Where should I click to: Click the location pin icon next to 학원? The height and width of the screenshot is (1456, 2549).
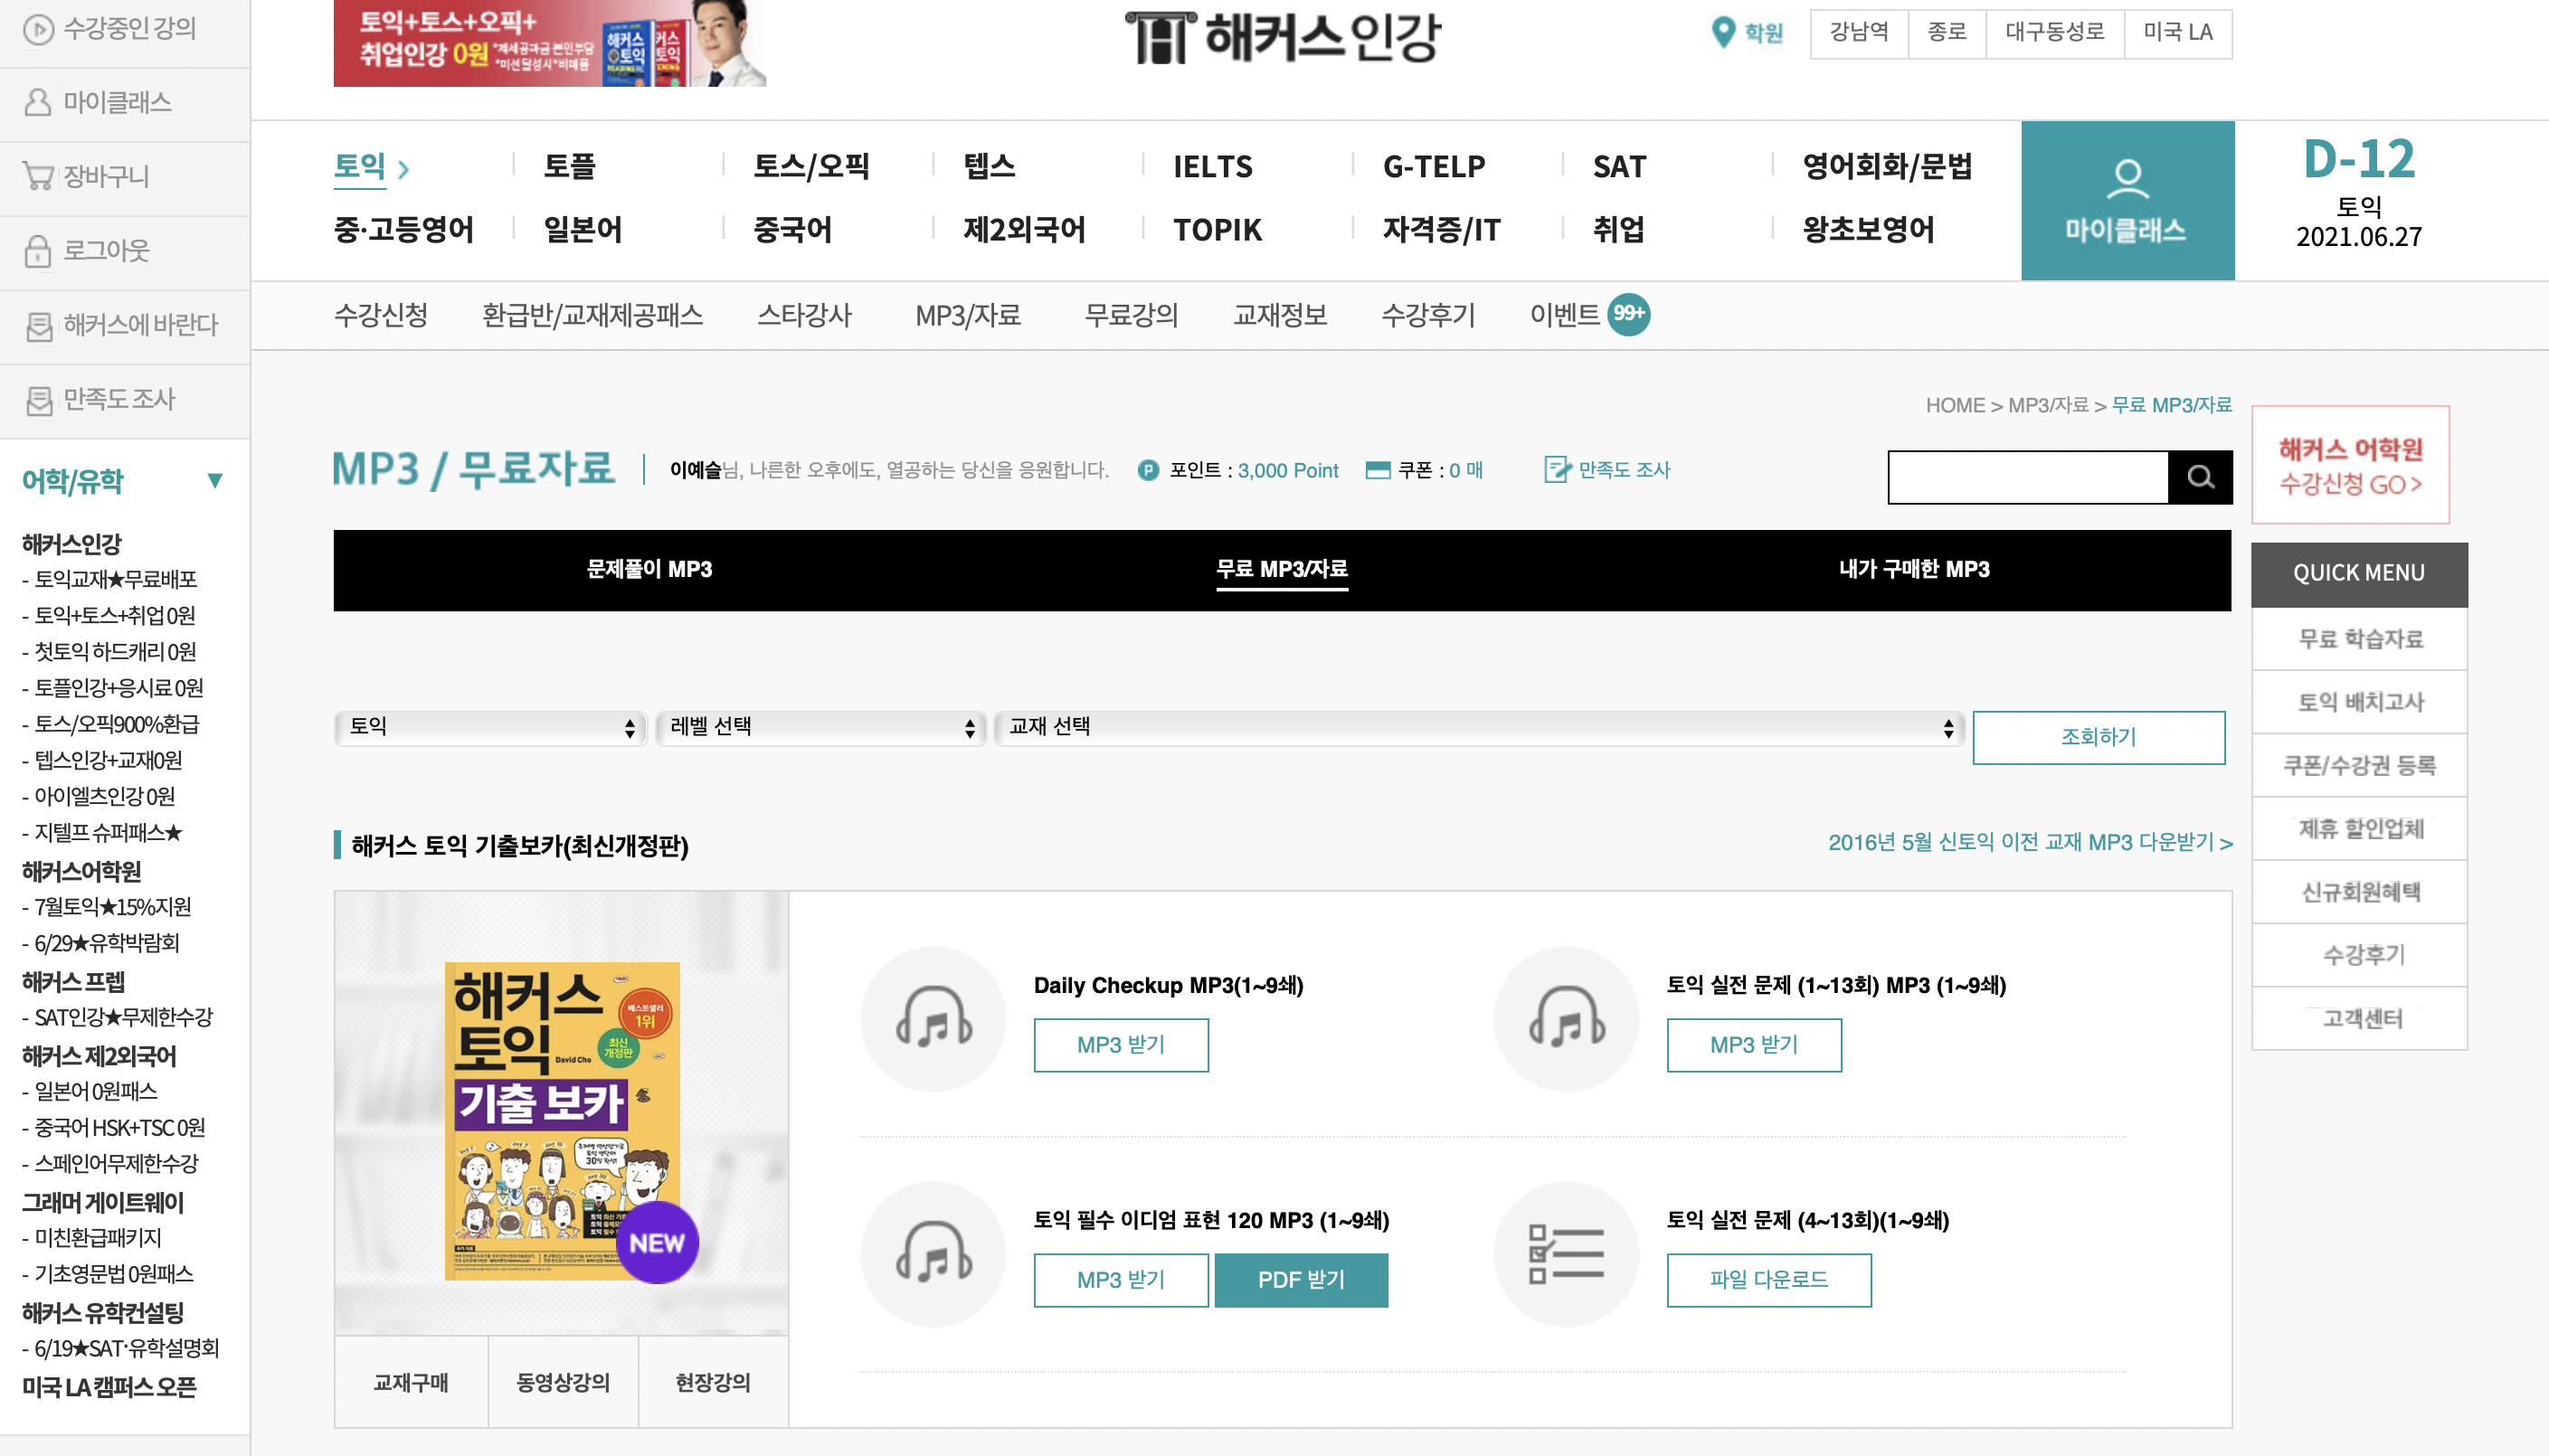(x=1722, y=32)
